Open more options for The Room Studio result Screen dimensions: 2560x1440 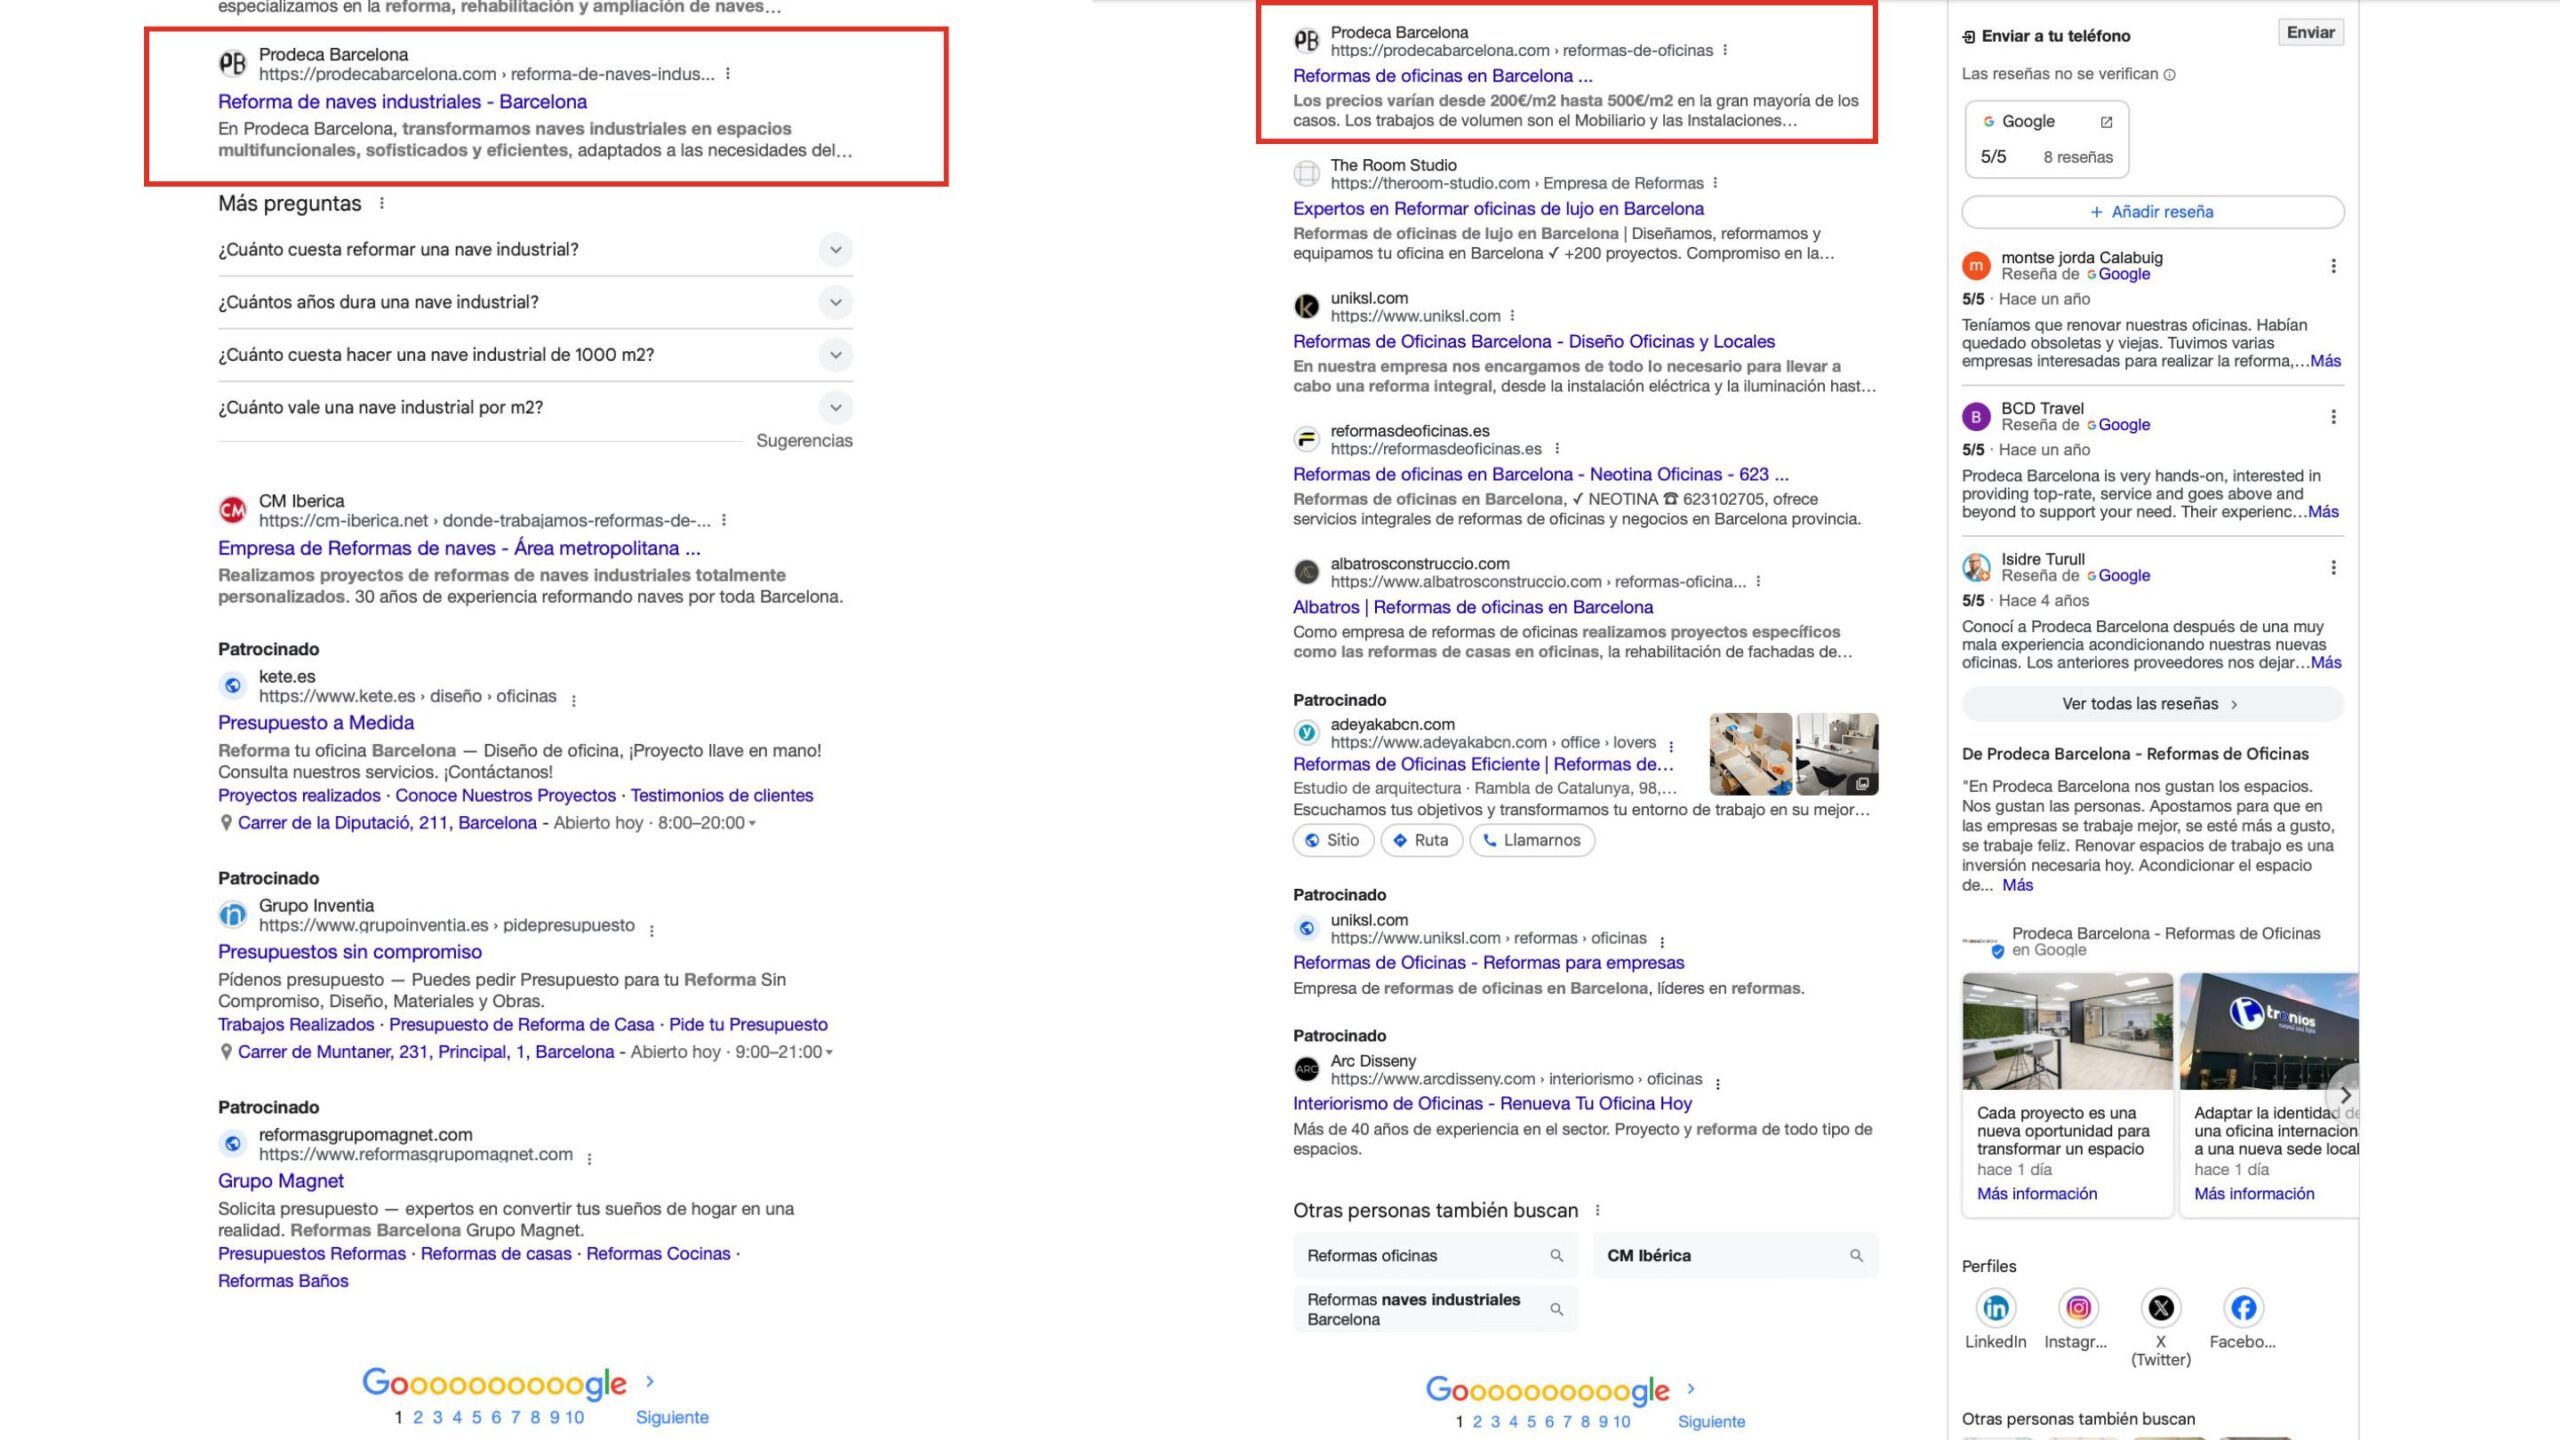(1715, 183)
